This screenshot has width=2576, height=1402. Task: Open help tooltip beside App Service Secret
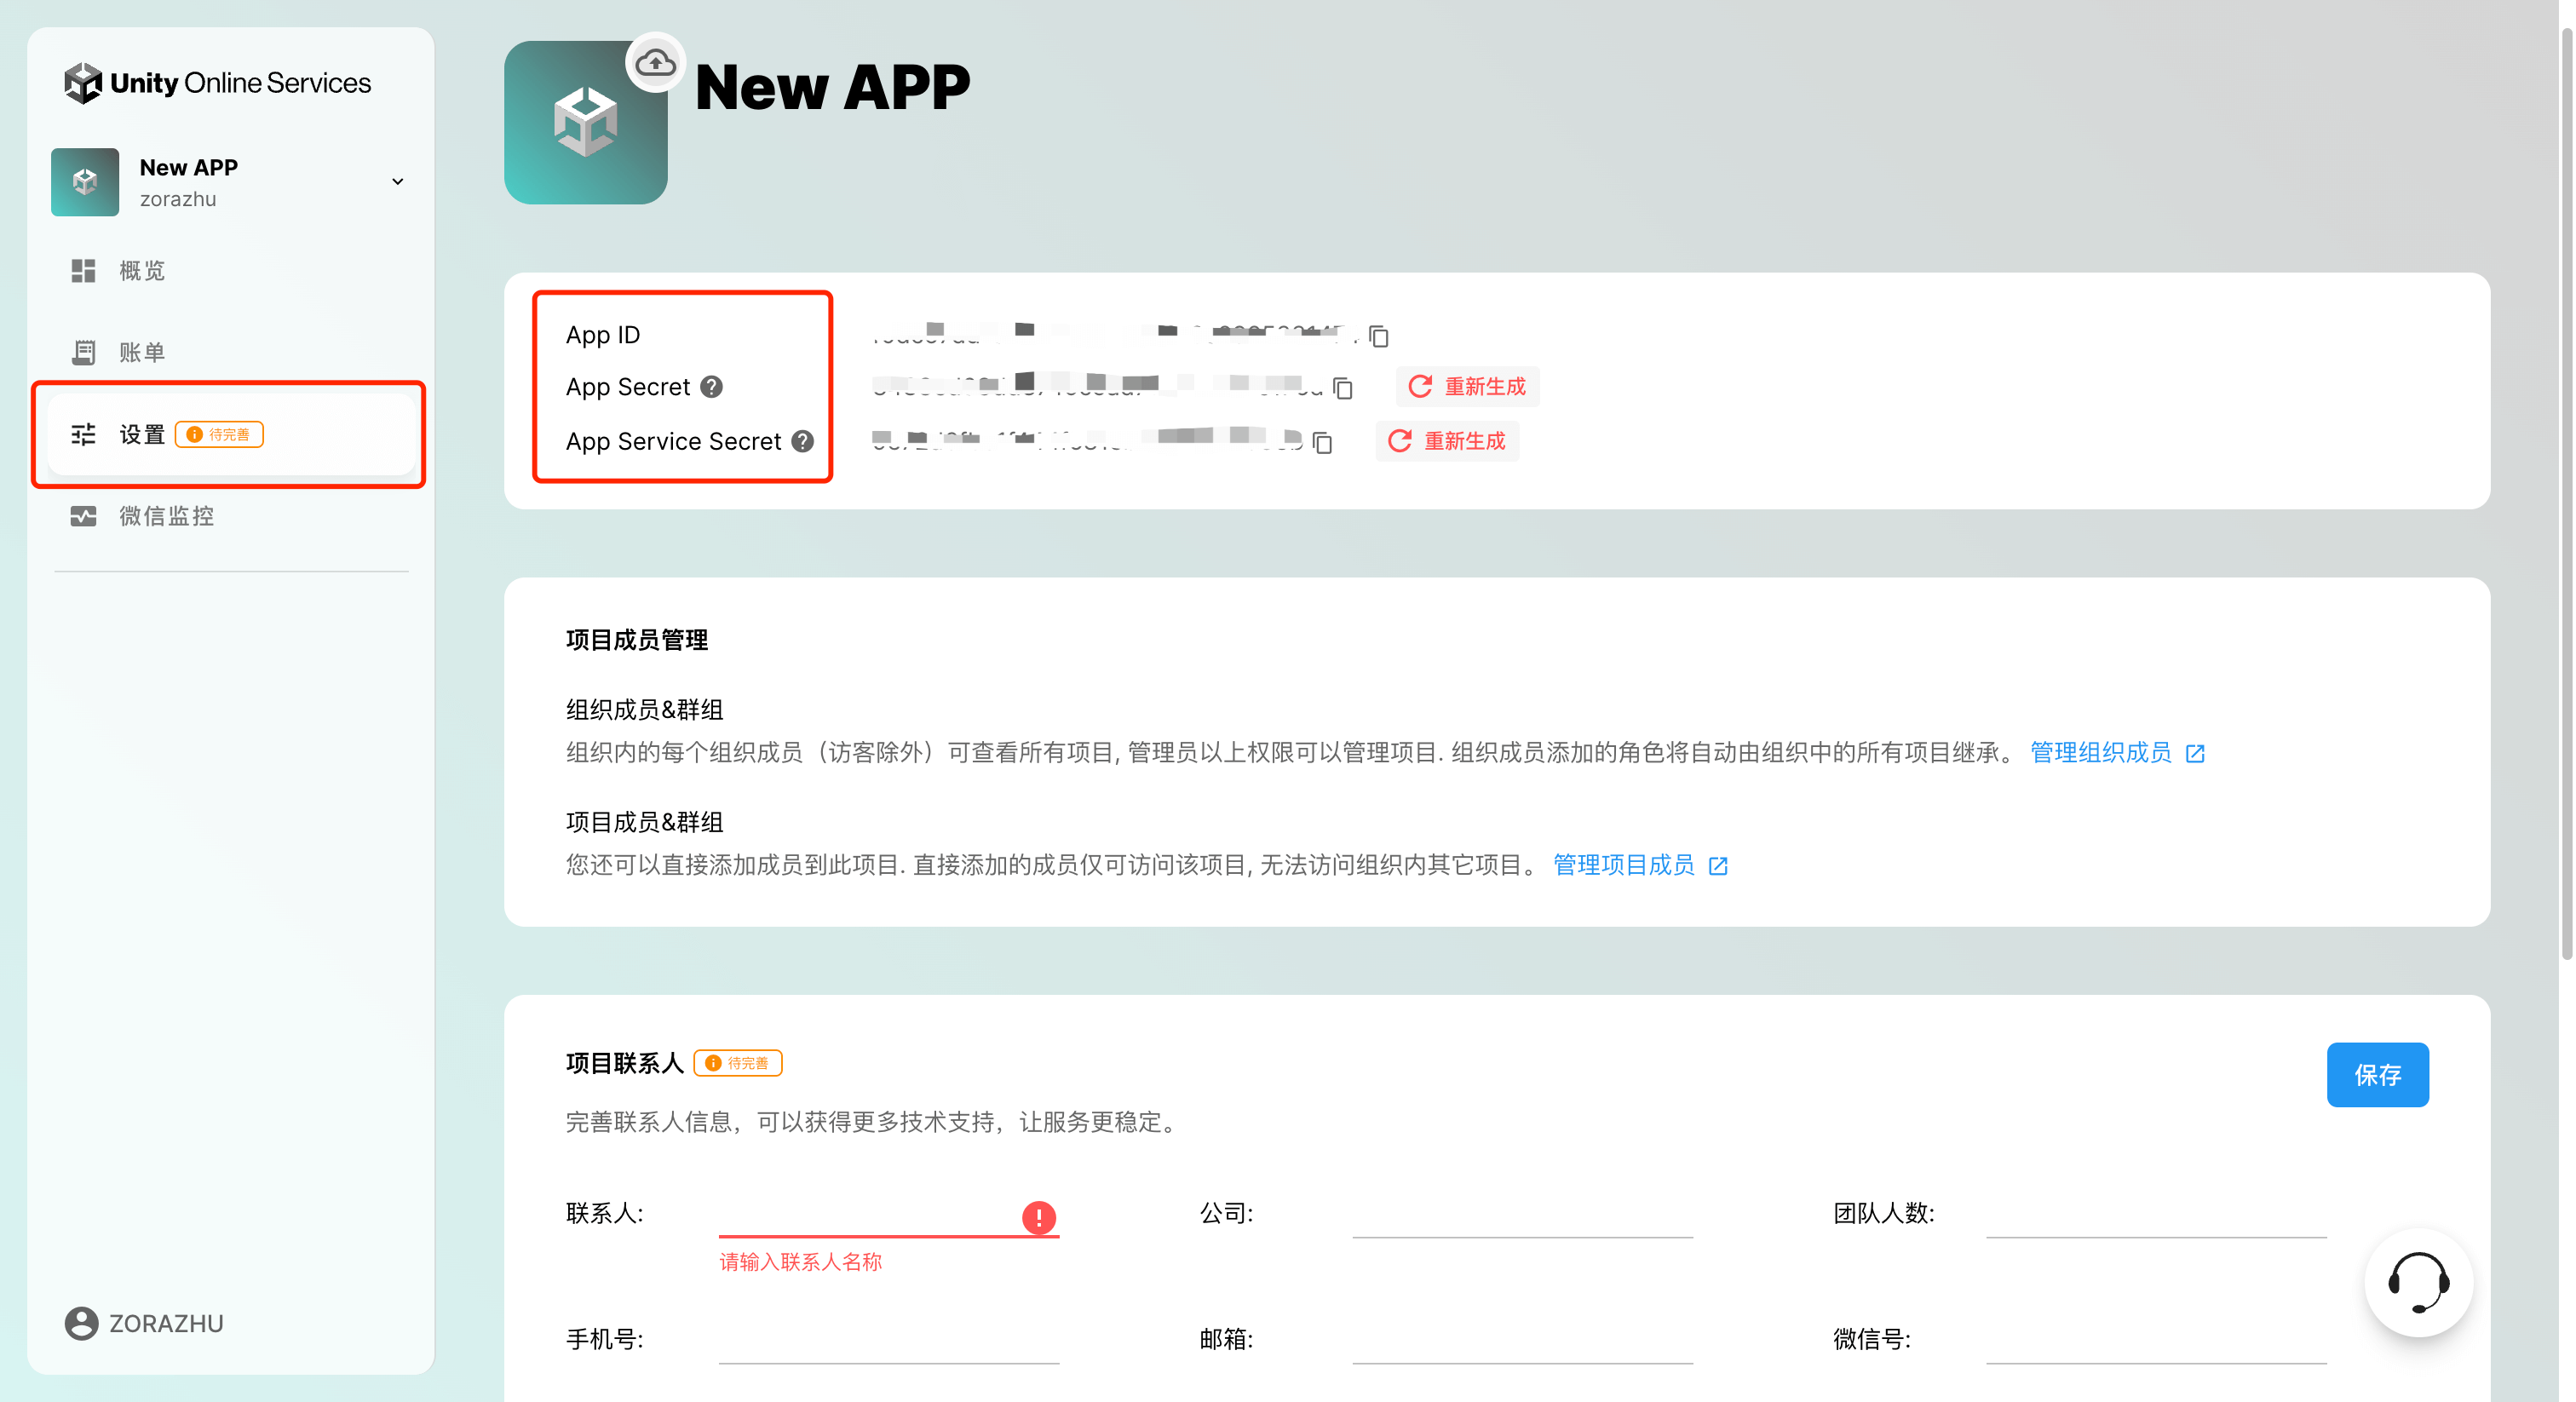click(802, 441)
